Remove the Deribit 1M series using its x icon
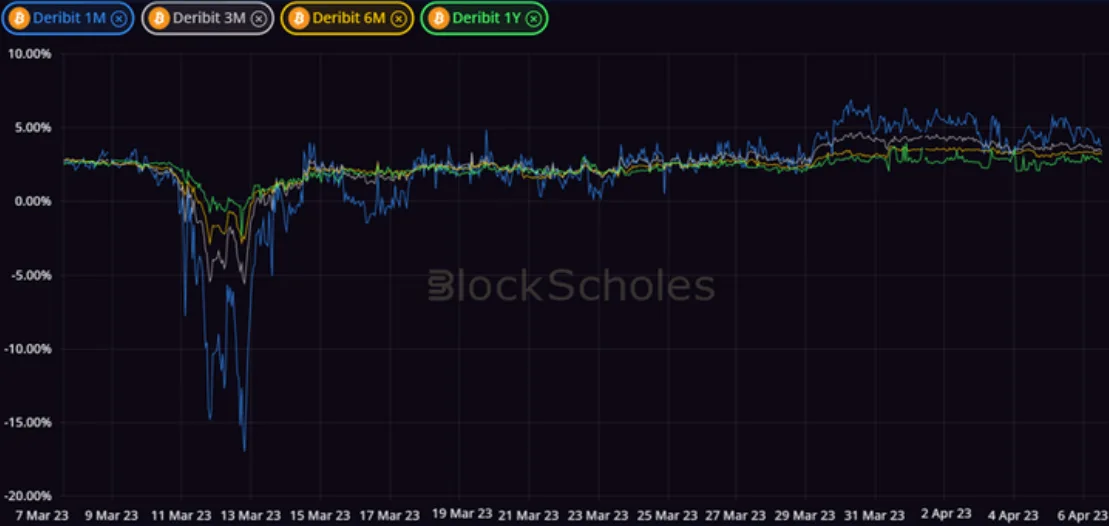 [120, 19]
